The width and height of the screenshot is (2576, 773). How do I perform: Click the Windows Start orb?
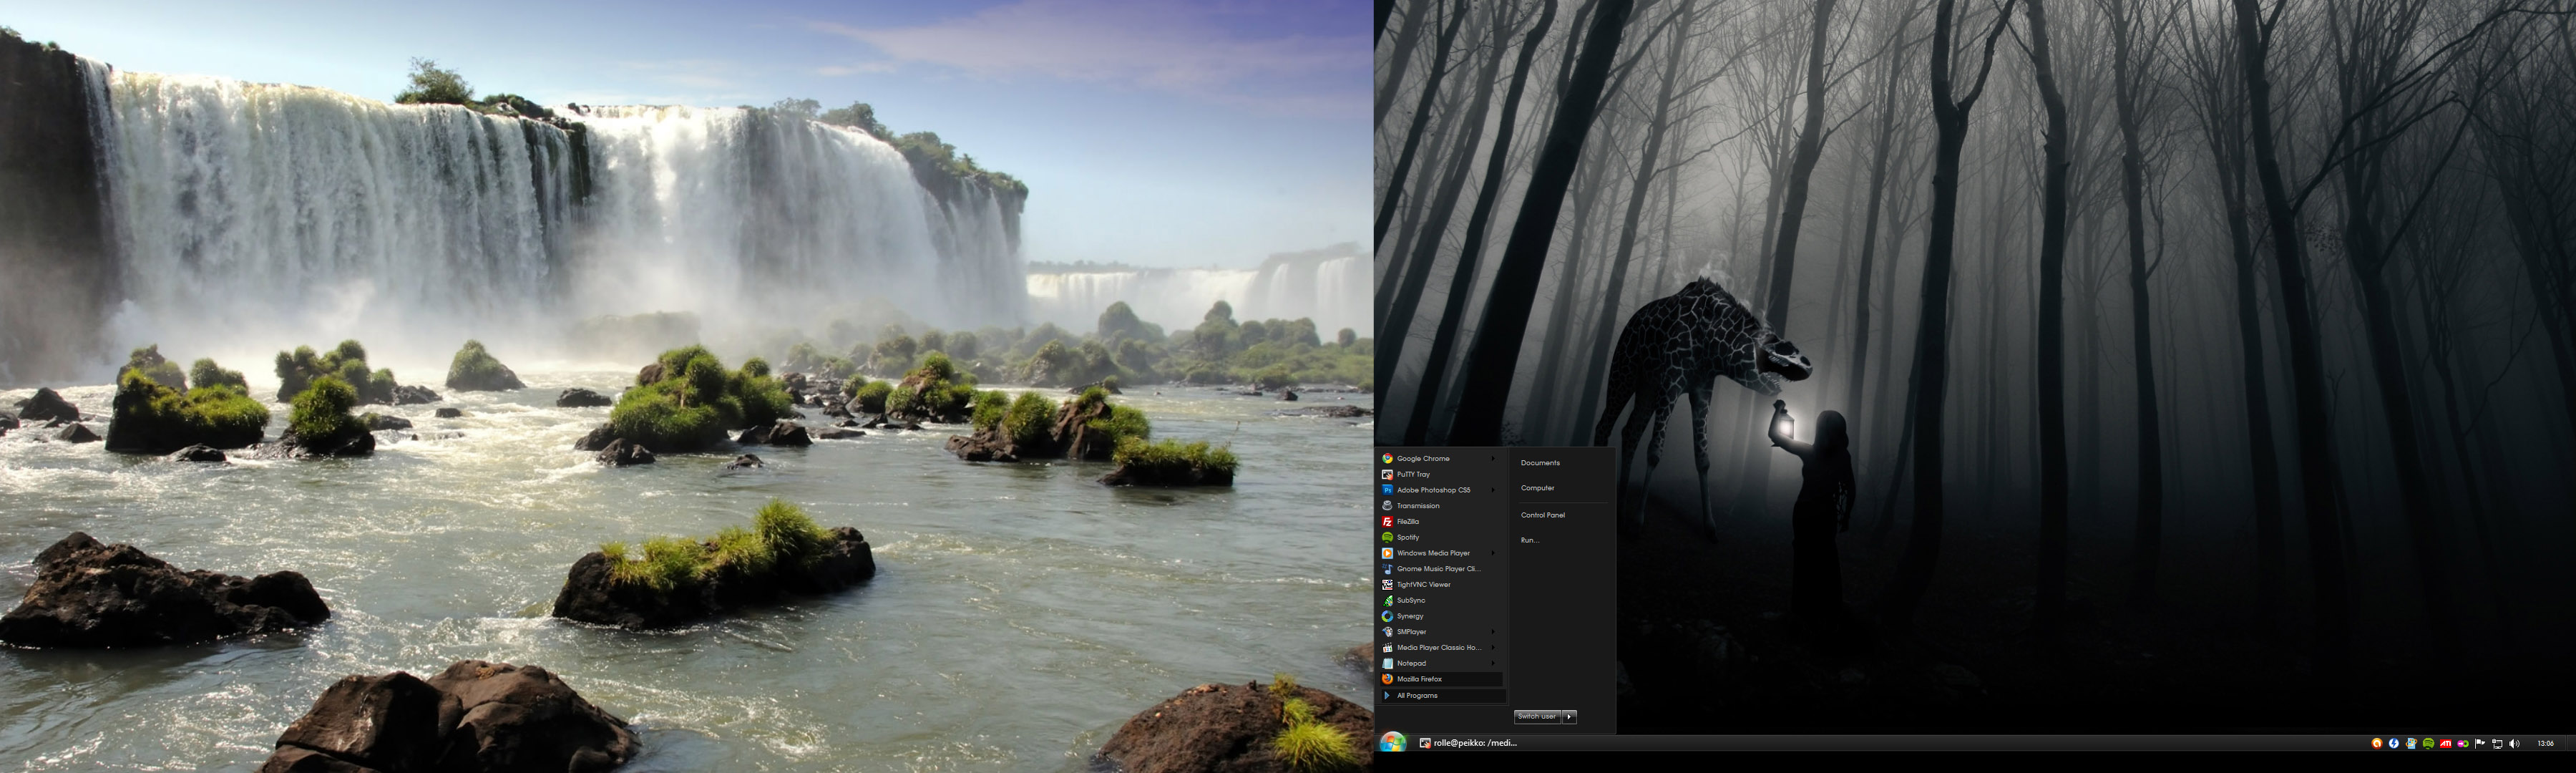(1392, 743)
